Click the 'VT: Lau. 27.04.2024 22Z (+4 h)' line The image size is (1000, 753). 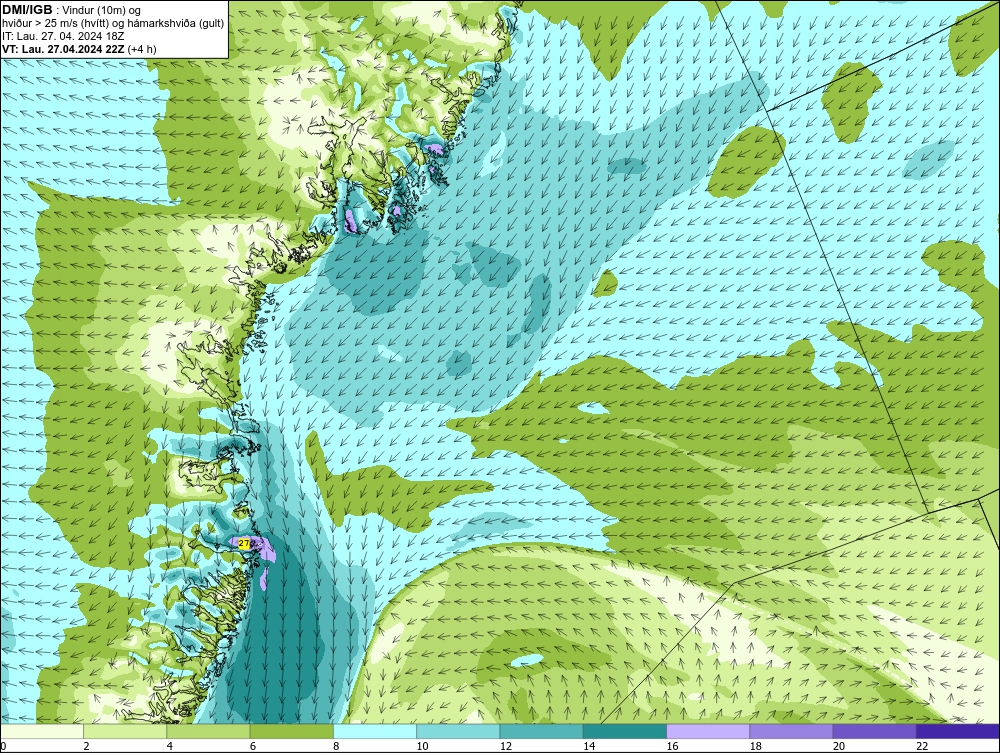pyautogui.click(x=79, y=49)
